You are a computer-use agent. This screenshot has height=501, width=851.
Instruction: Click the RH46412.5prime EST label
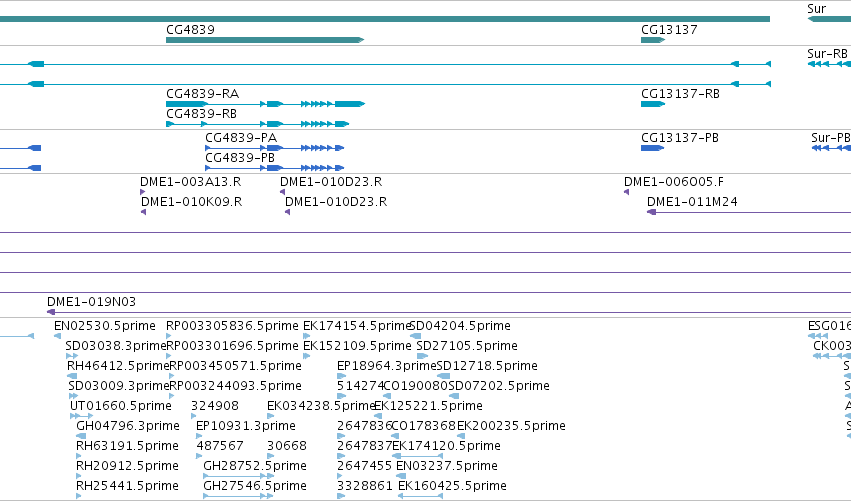[118, 366]
